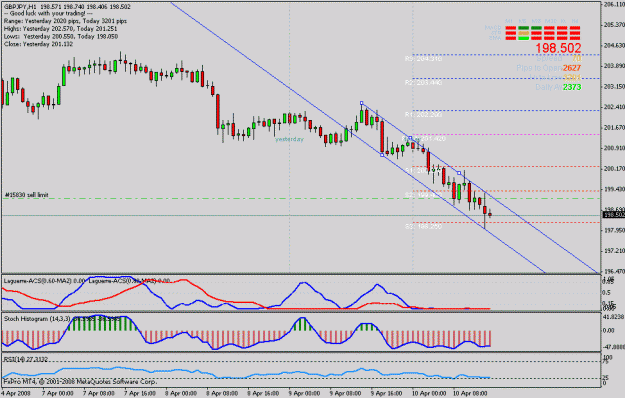Screen dimensions: 625x398
Task: Click the Pips to Open value 2627
Action: pos(572,68)
